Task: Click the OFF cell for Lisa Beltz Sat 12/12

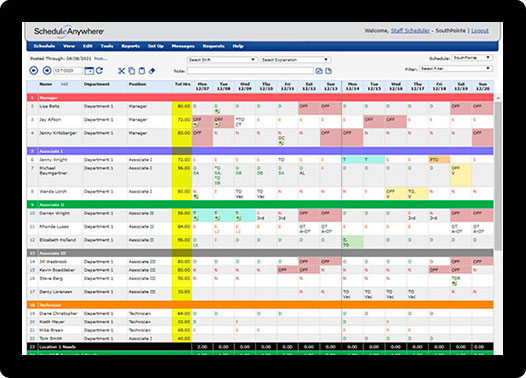Action: coord(309,108)
